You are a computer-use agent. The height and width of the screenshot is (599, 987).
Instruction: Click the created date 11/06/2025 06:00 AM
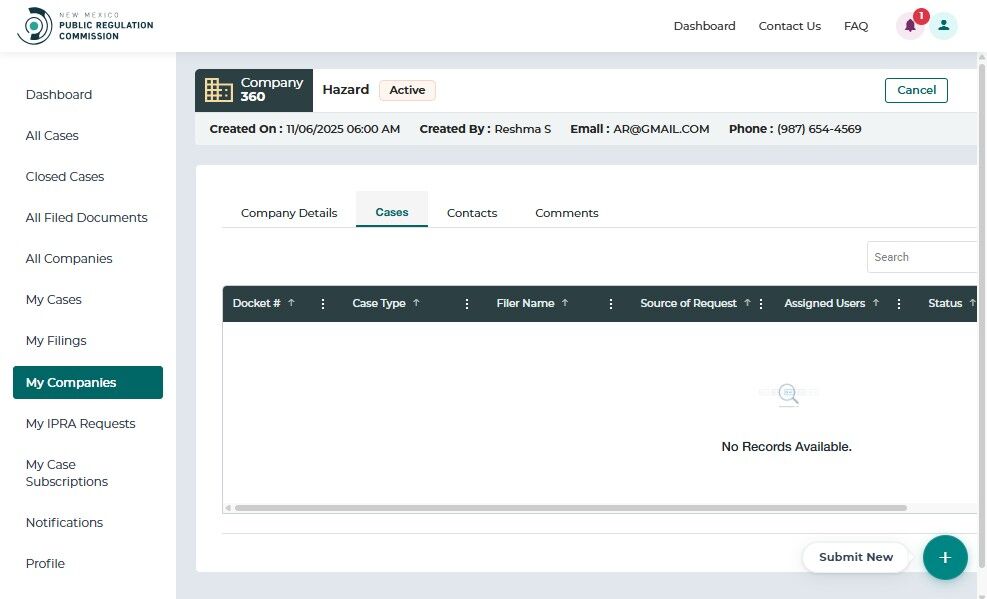pos(343,129)
